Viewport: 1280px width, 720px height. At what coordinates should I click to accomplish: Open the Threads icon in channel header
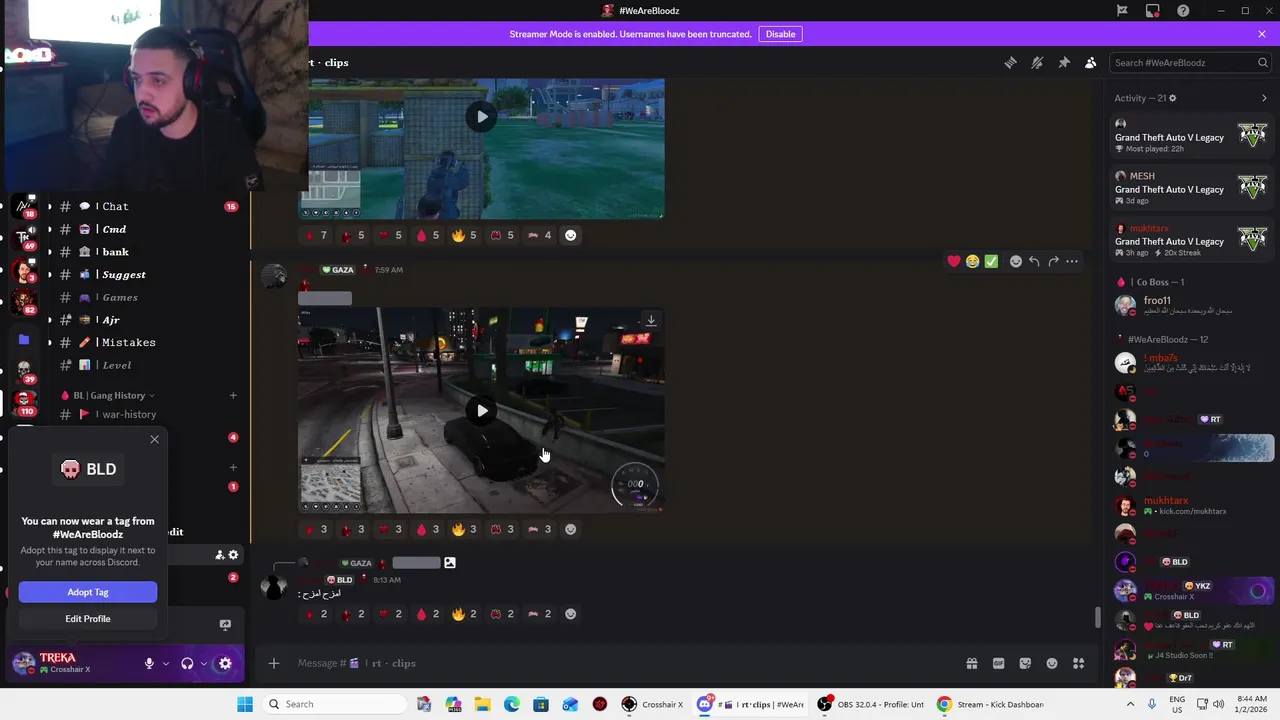[x=1010, y=62]
